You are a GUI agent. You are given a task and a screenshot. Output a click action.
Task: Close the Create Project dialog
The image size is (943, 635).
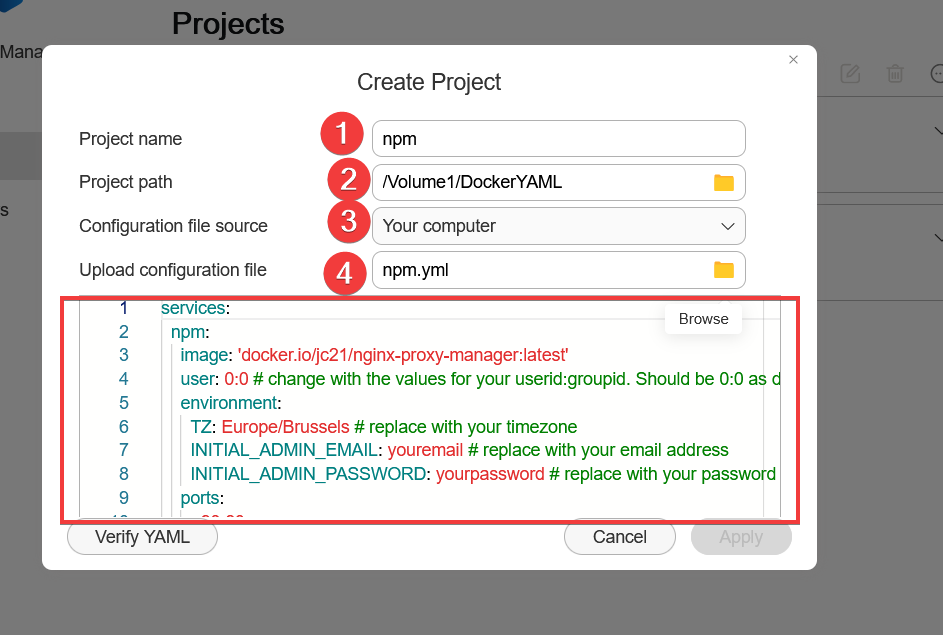pos(793,60)
